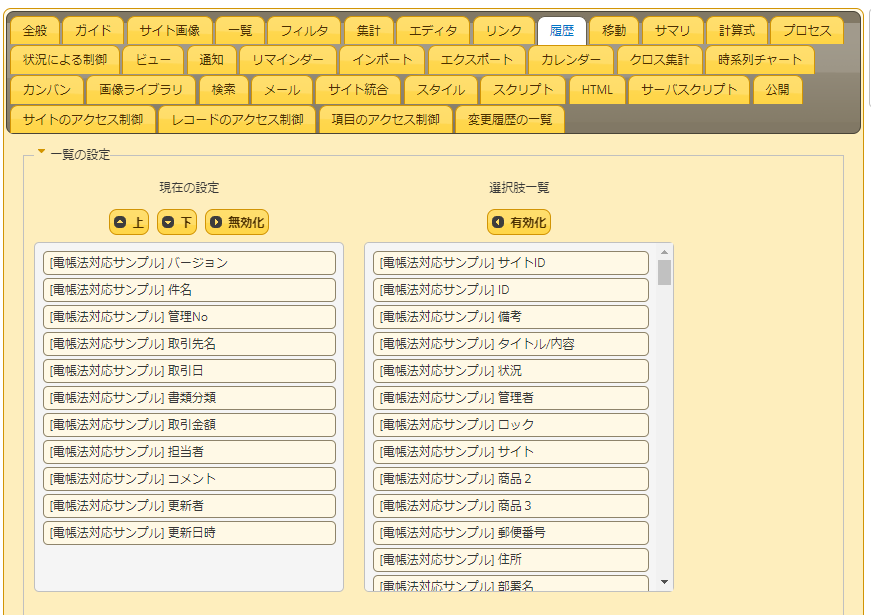Open the 公開 tab
The image size is (871, 615).
point(777,90)
